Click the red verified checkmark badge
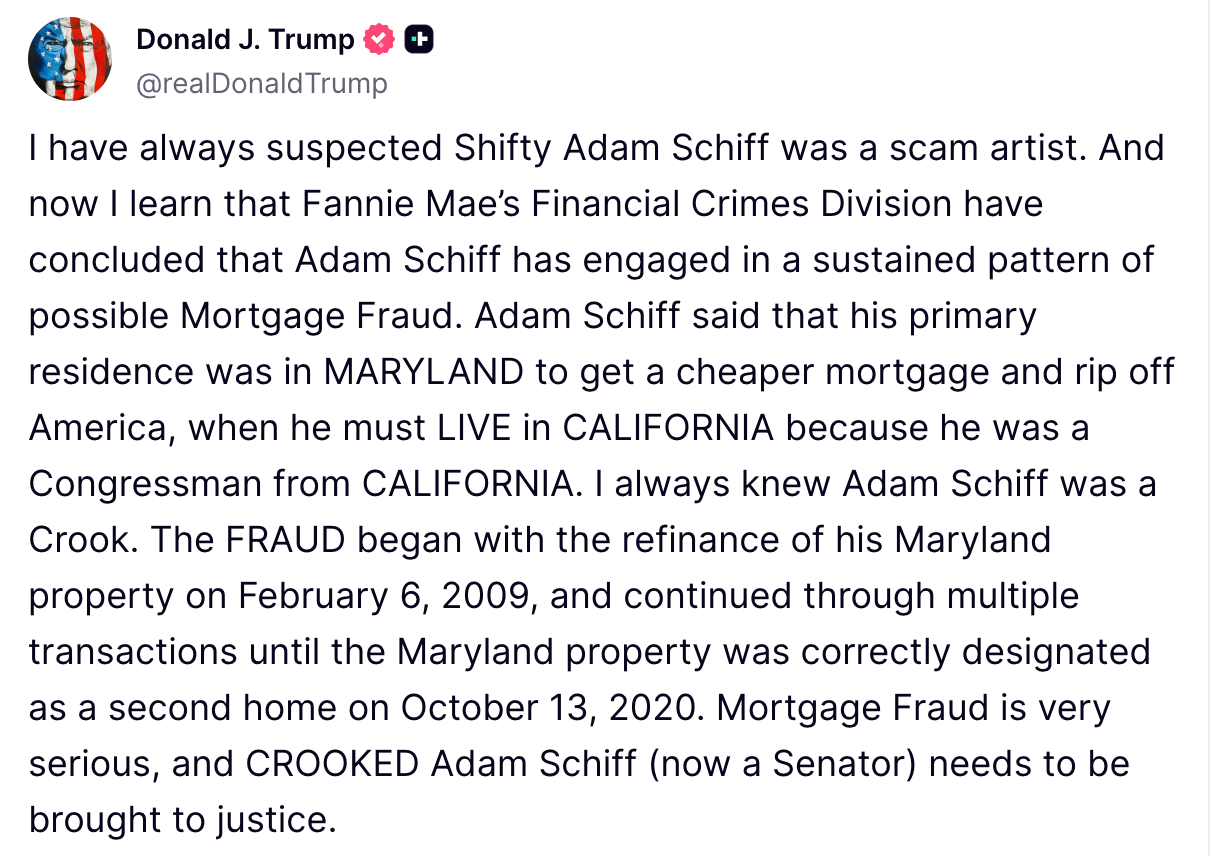Image resolution: width=1214 pixels, height=856 pixels. [x=379, y=40]
